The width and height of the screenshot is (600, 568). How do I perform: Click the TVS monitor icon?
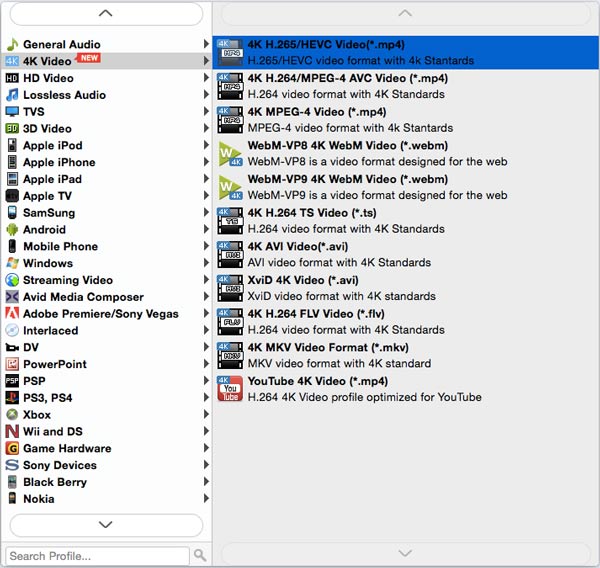pos(12,112)
